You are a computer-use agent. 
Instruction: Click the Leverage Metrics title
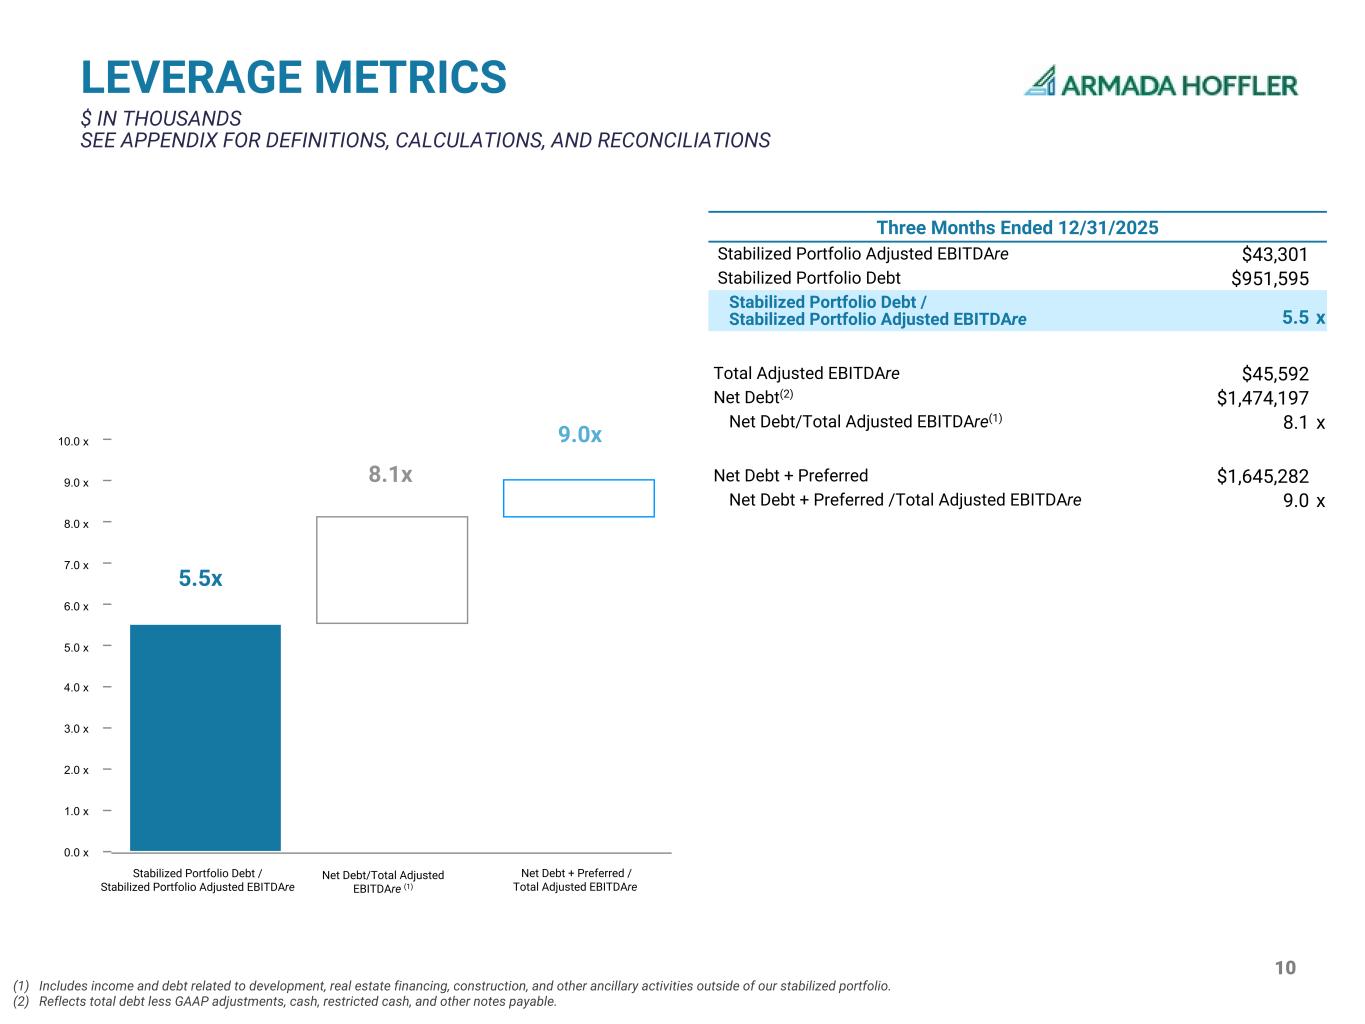[294, 78]
